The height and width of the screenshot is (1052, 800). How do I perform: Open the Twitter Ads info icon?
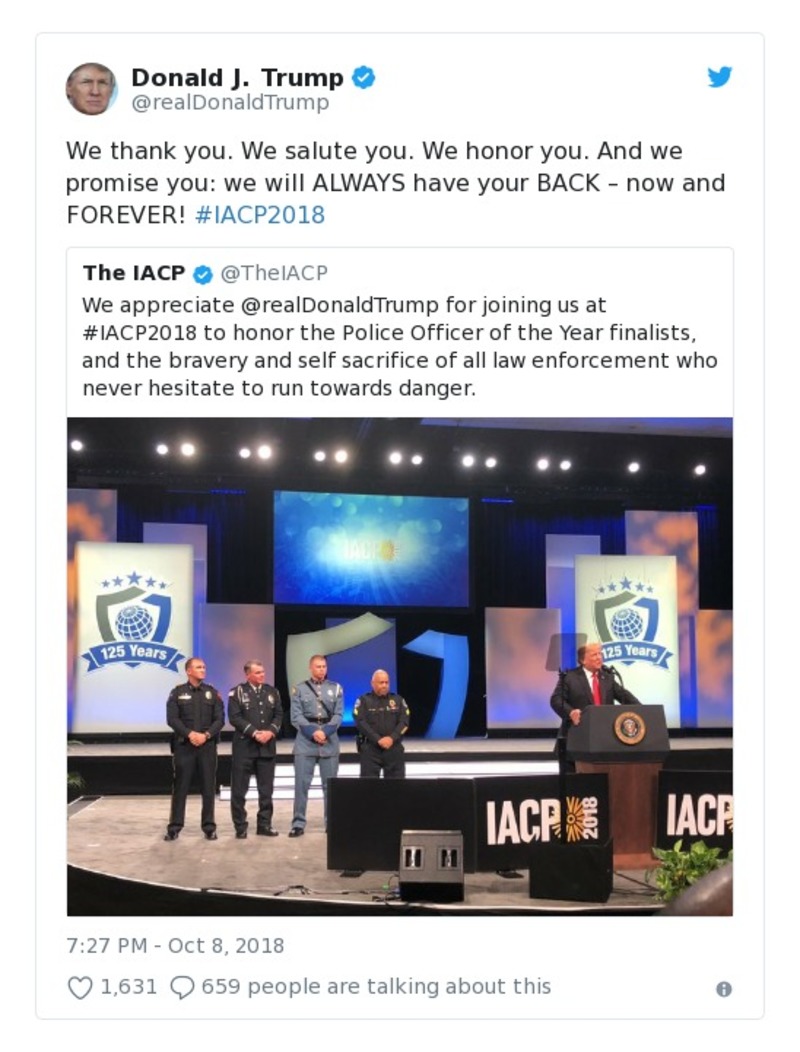click(x=723, y=989)
